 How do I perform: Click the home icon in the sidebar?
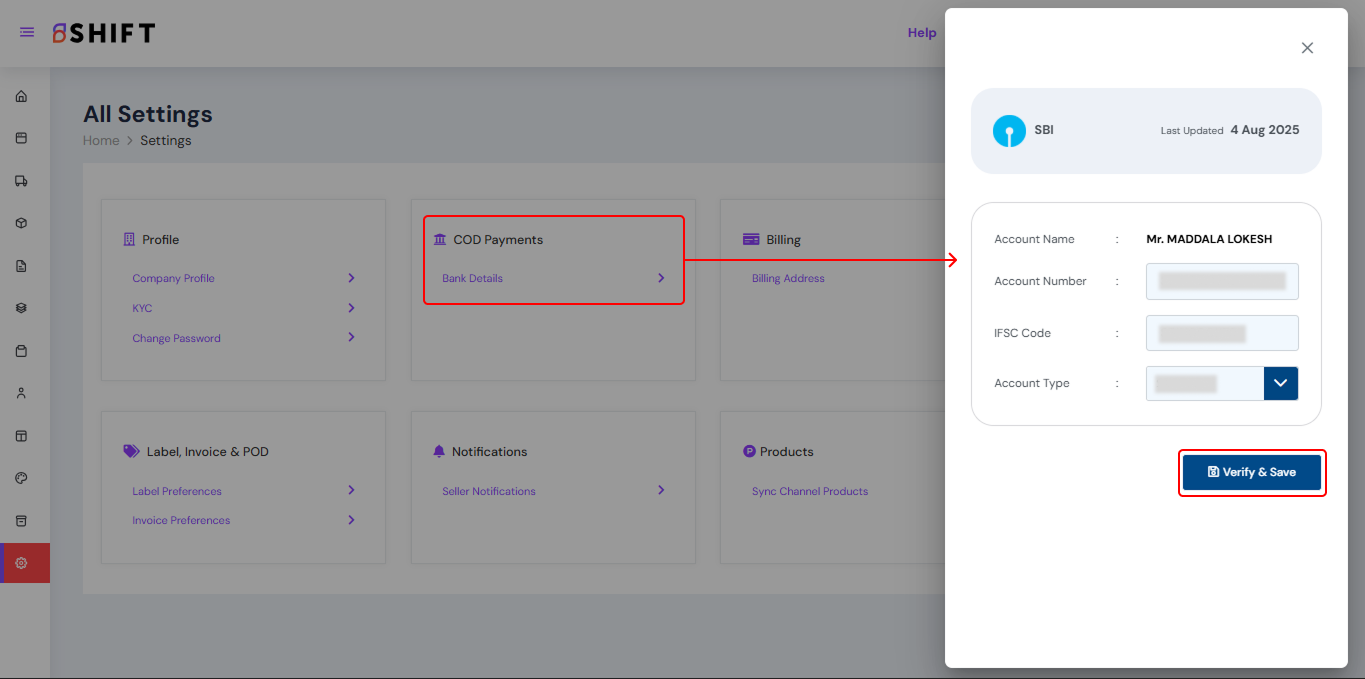point(21,97)
